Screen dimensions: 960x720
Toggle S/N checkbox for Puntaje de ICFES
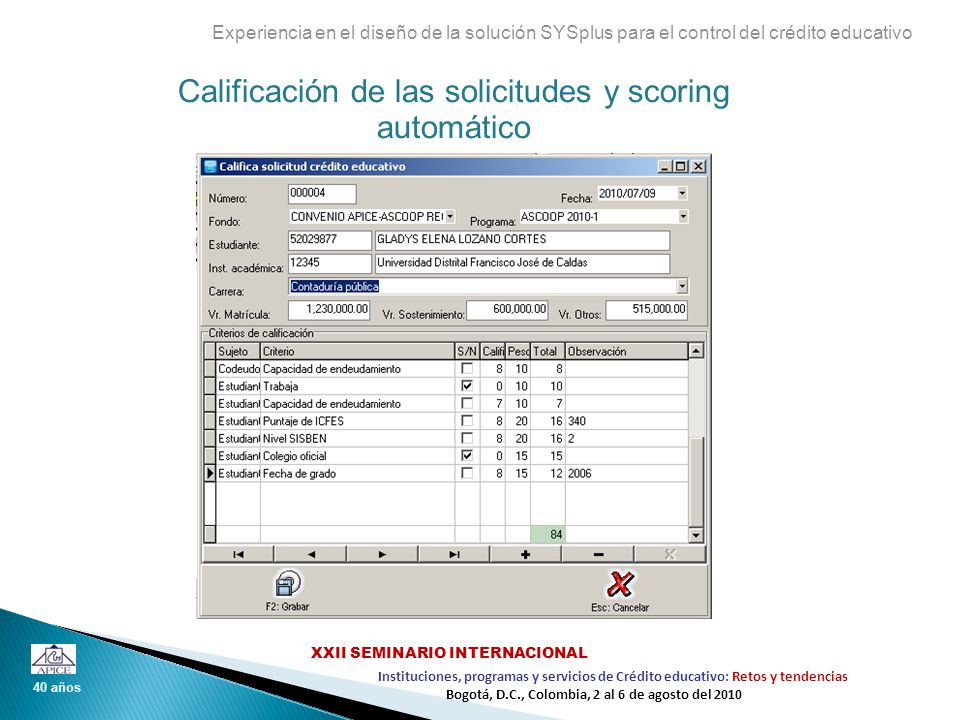pyautogui.click(x=467, y=421)
